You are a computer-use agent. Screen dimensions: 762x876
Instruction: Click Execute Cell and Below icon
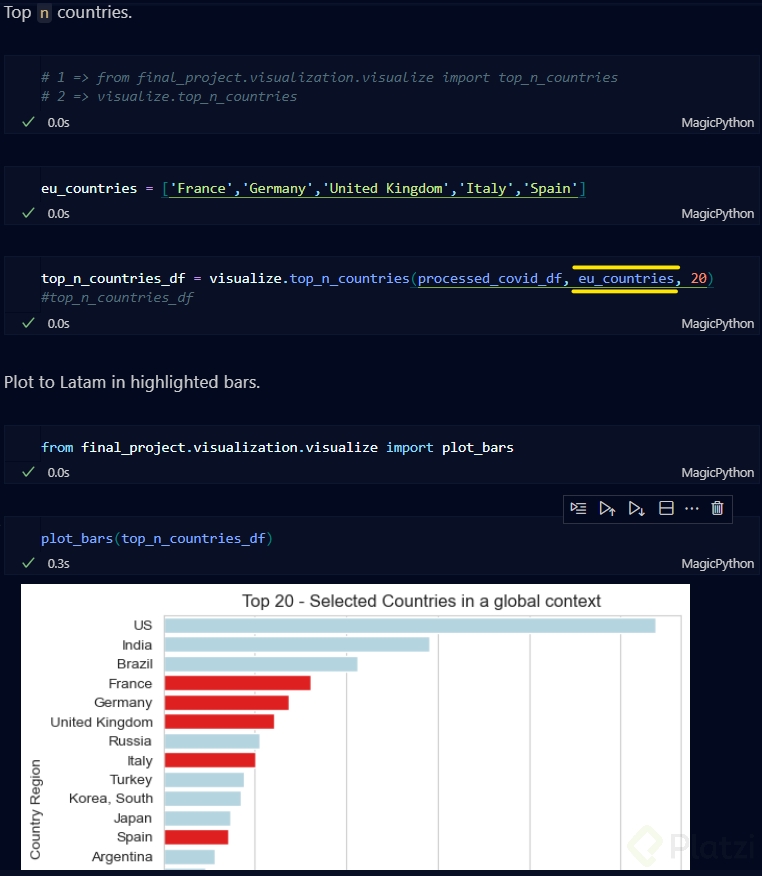click(x=636, y=508)
